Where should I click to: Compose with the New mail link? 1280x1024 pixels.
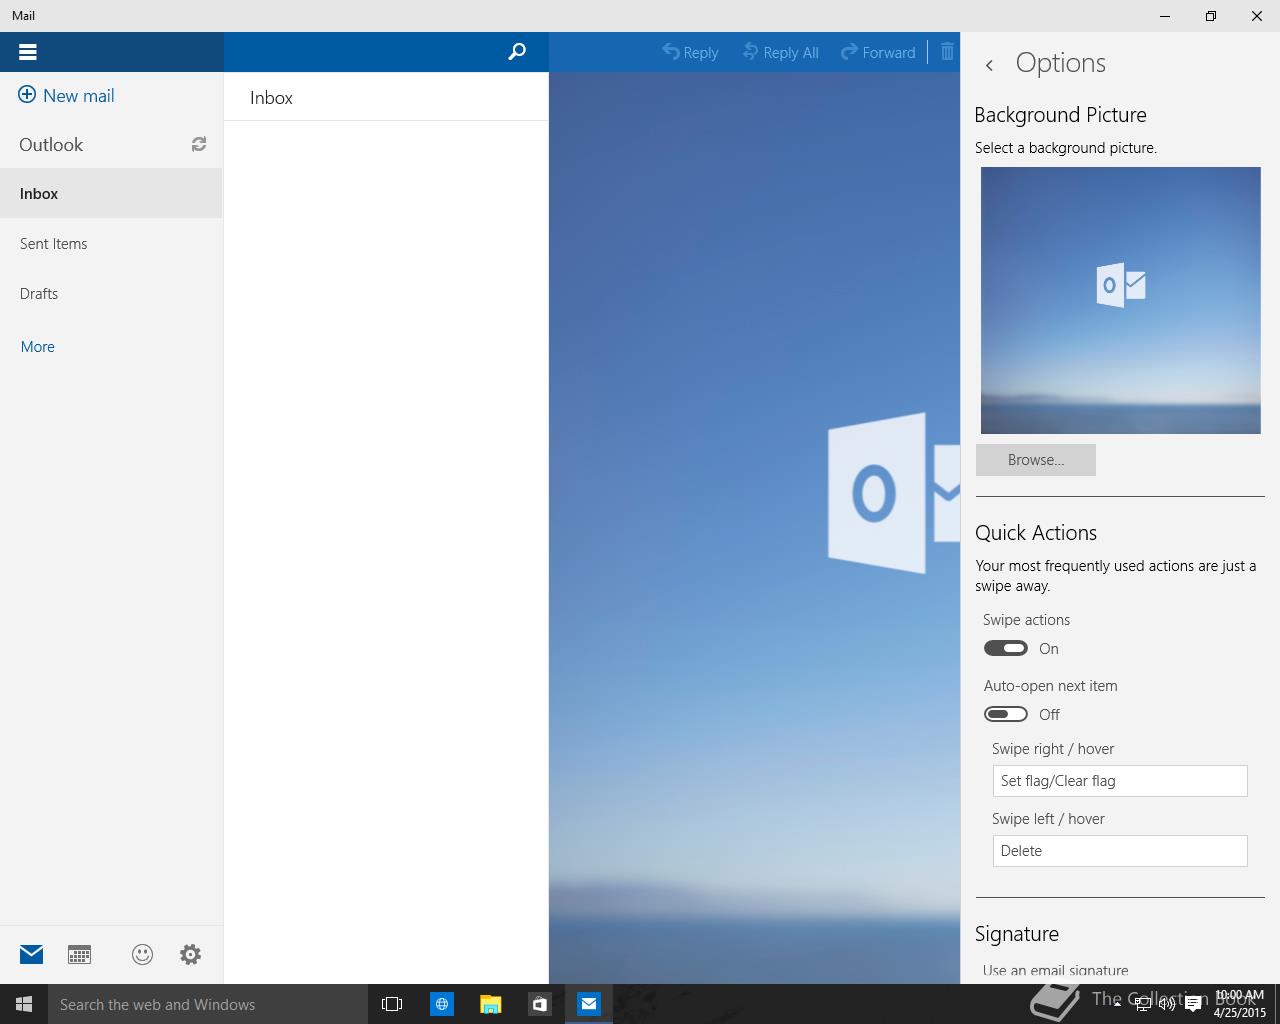(x=67, y=96)
